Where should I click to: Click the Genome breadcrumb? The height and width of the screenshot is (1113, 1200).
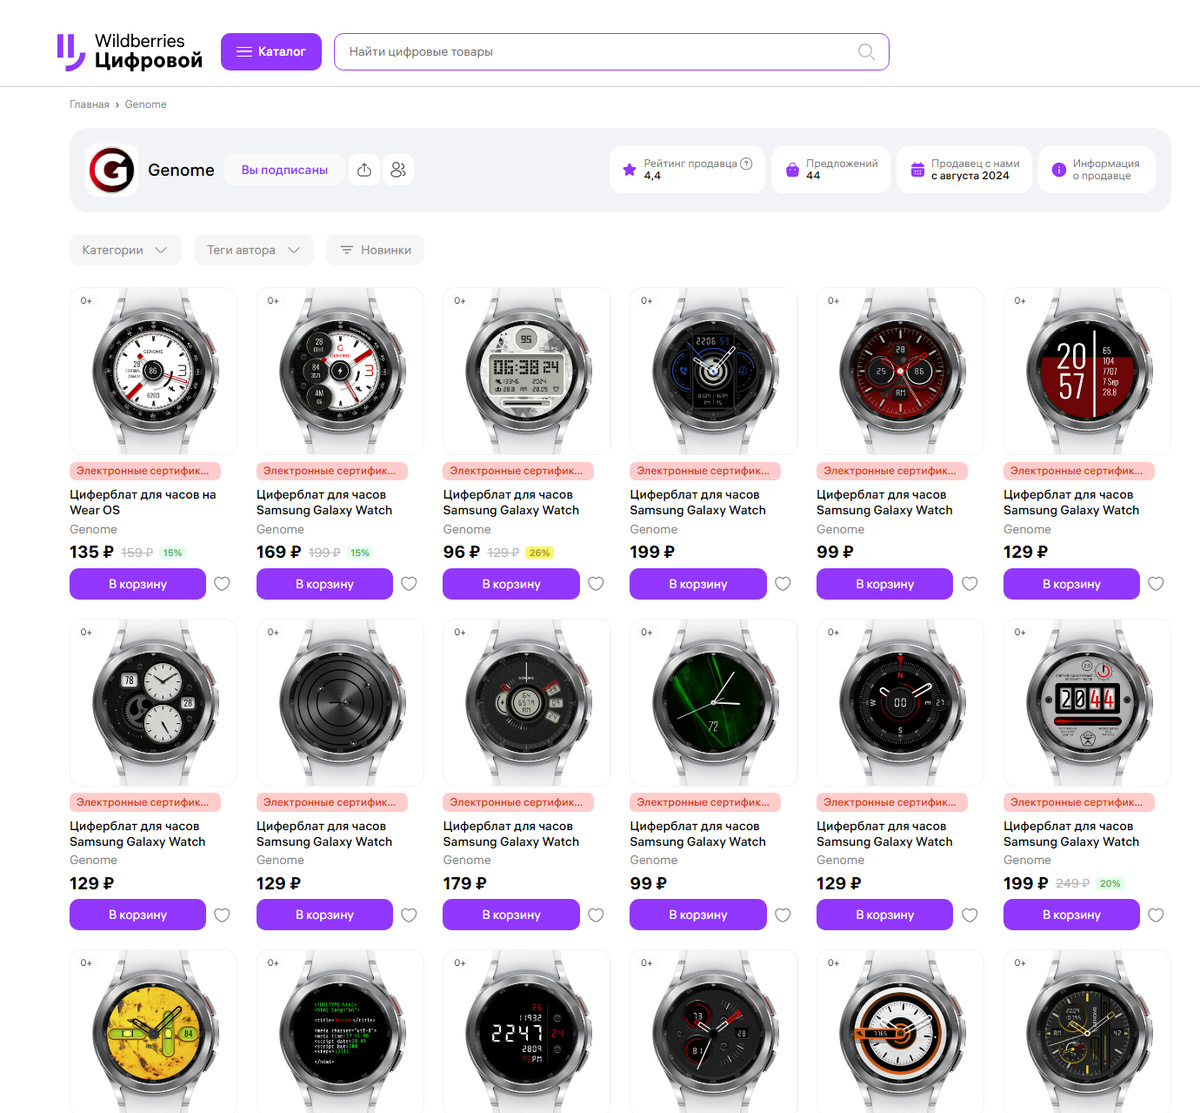(146, 104)
